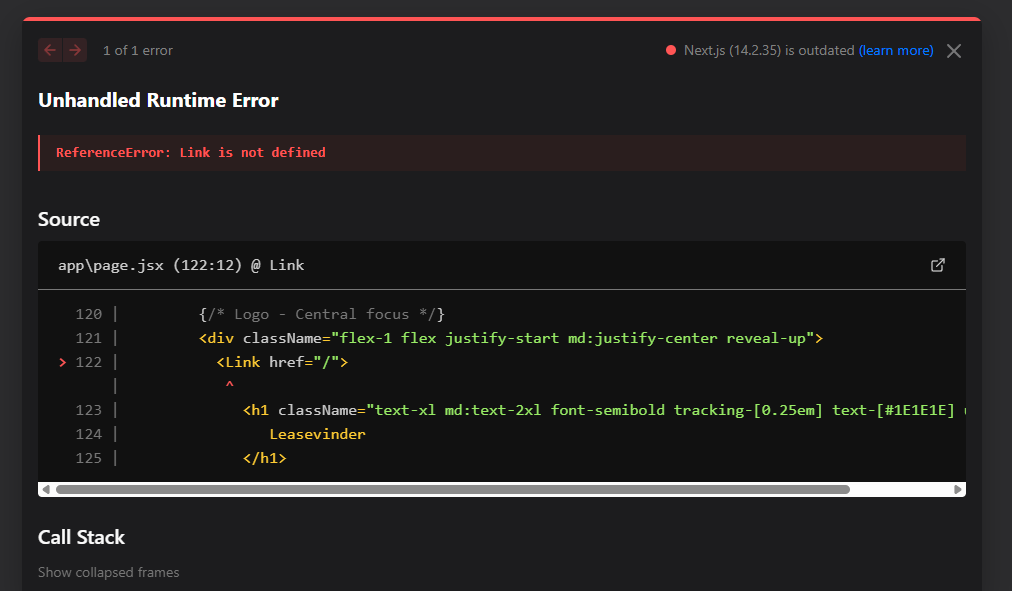This screenshot has width=1012, height=591.
Task: Select the Next.js (14.2.35) is outdated text
Action: click(x=768, y=50)
